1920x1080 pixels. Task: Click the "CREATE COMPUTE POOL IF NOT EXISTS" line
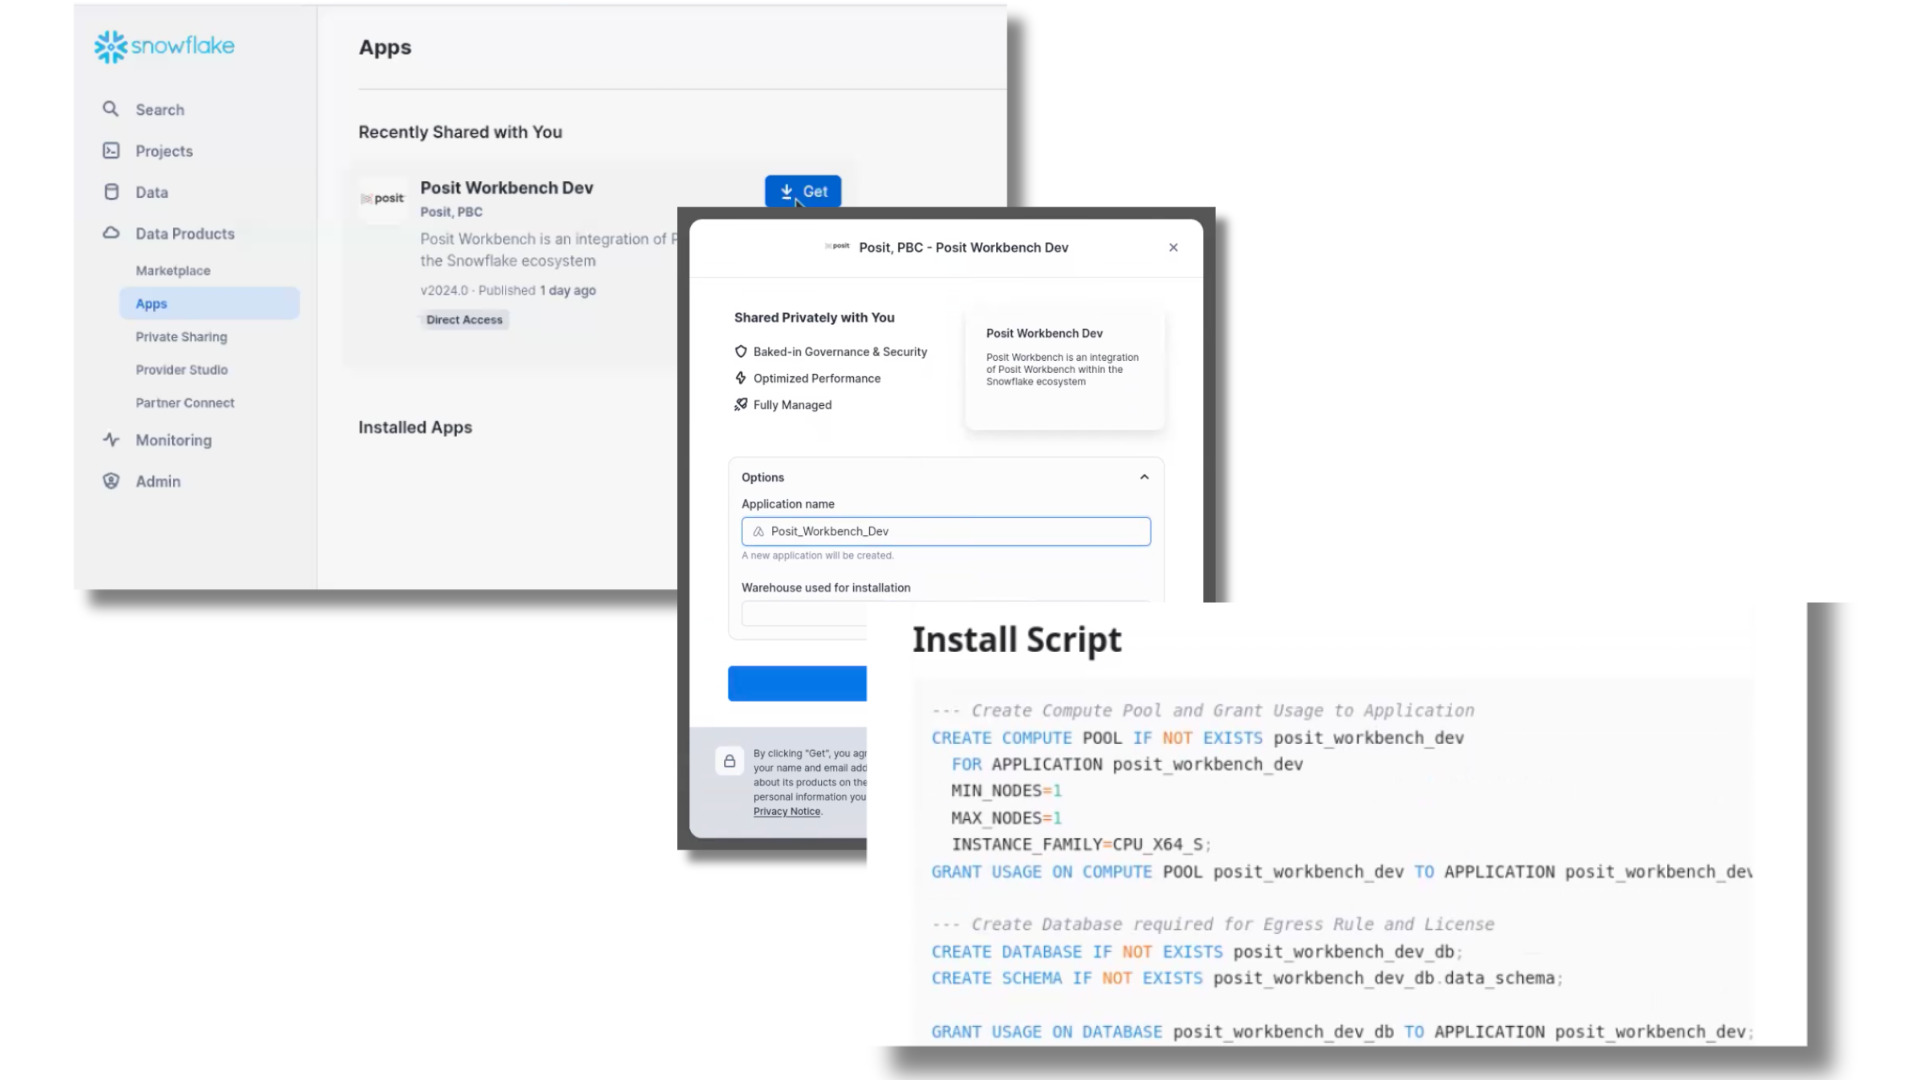pyautogui.click(x=1197, y=738)
